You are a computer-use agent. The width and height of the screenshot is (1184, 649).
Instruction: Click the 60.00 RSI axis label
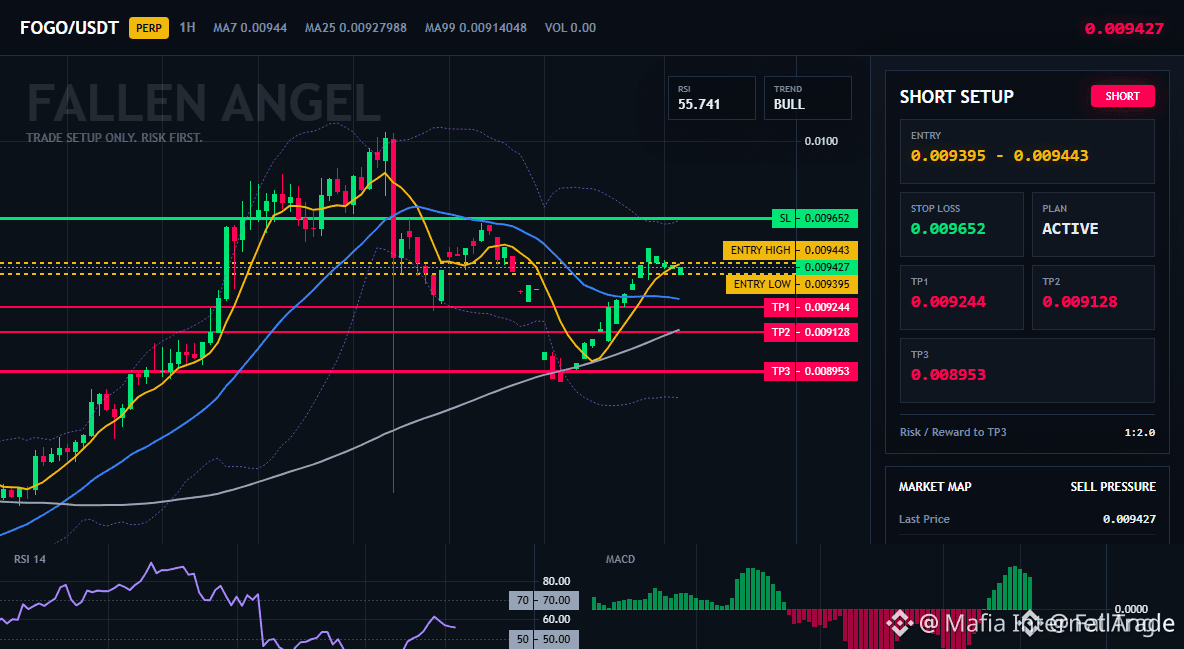click(556, 620)
